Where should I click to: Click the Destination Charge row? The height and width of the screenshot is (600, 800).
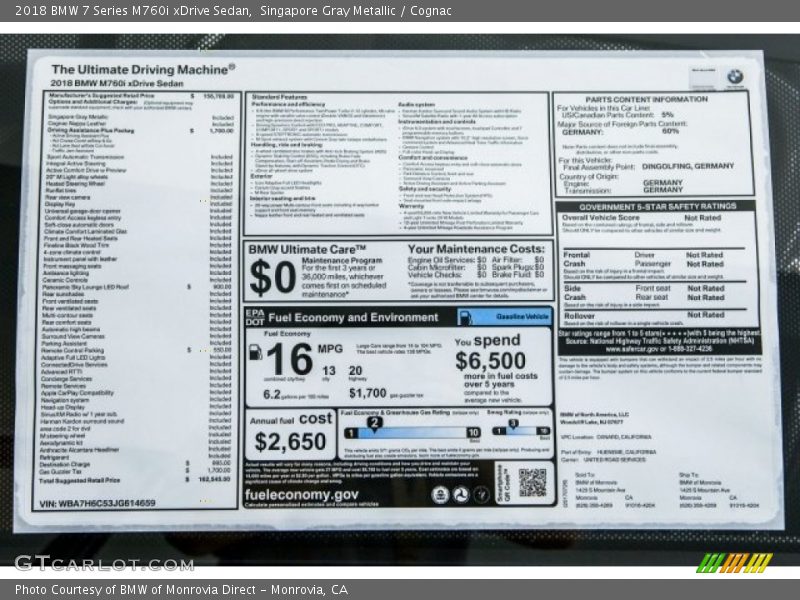coord(135,464)
